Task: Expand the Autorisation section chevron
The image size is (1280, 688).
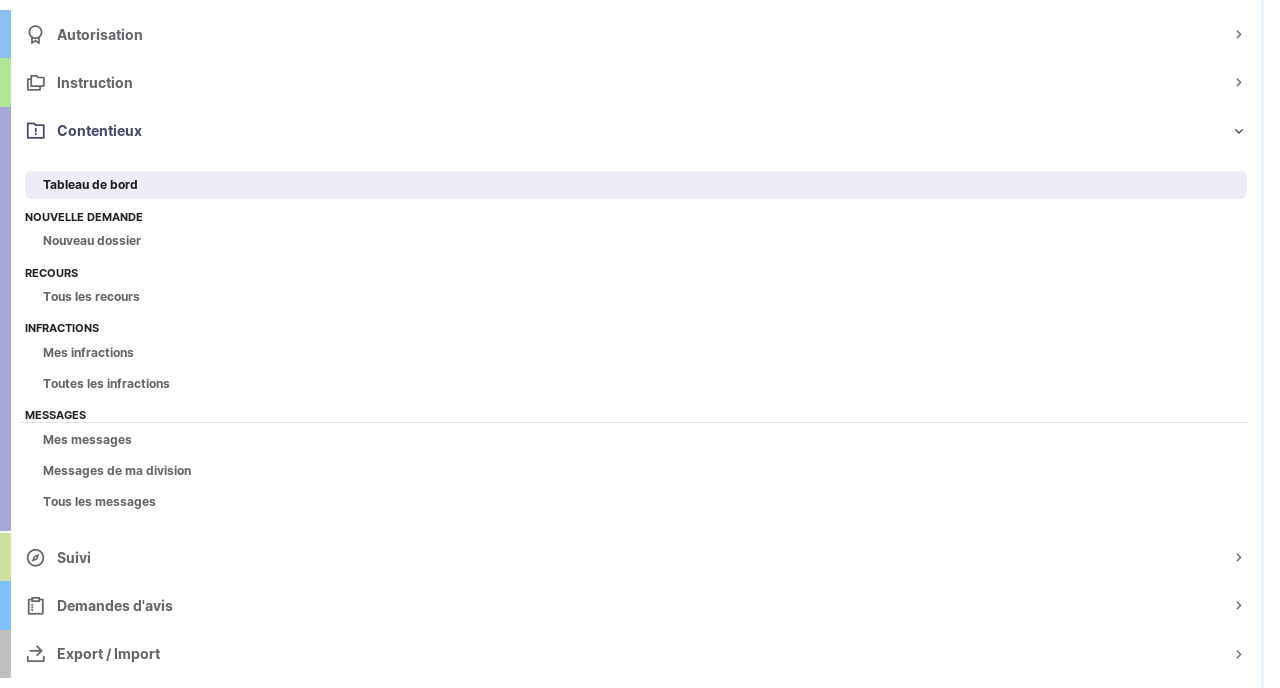Action: [1238, 35]
